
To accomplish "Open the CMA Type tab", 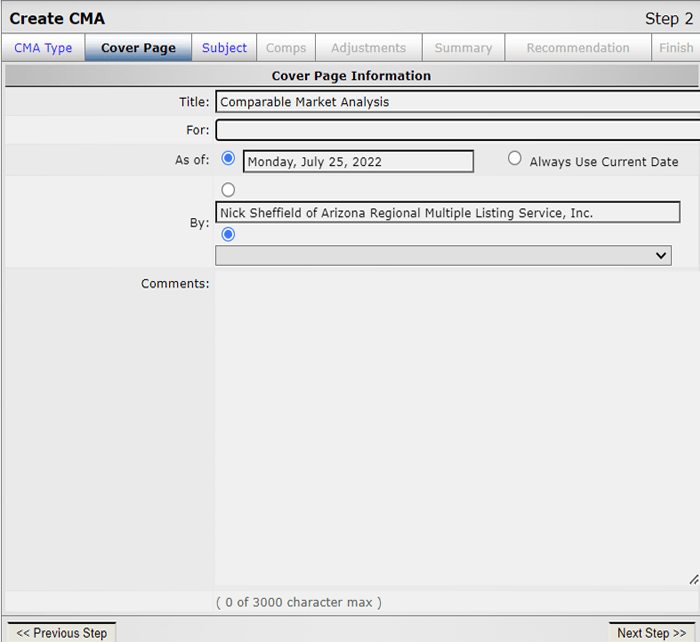I will (43, 48).
